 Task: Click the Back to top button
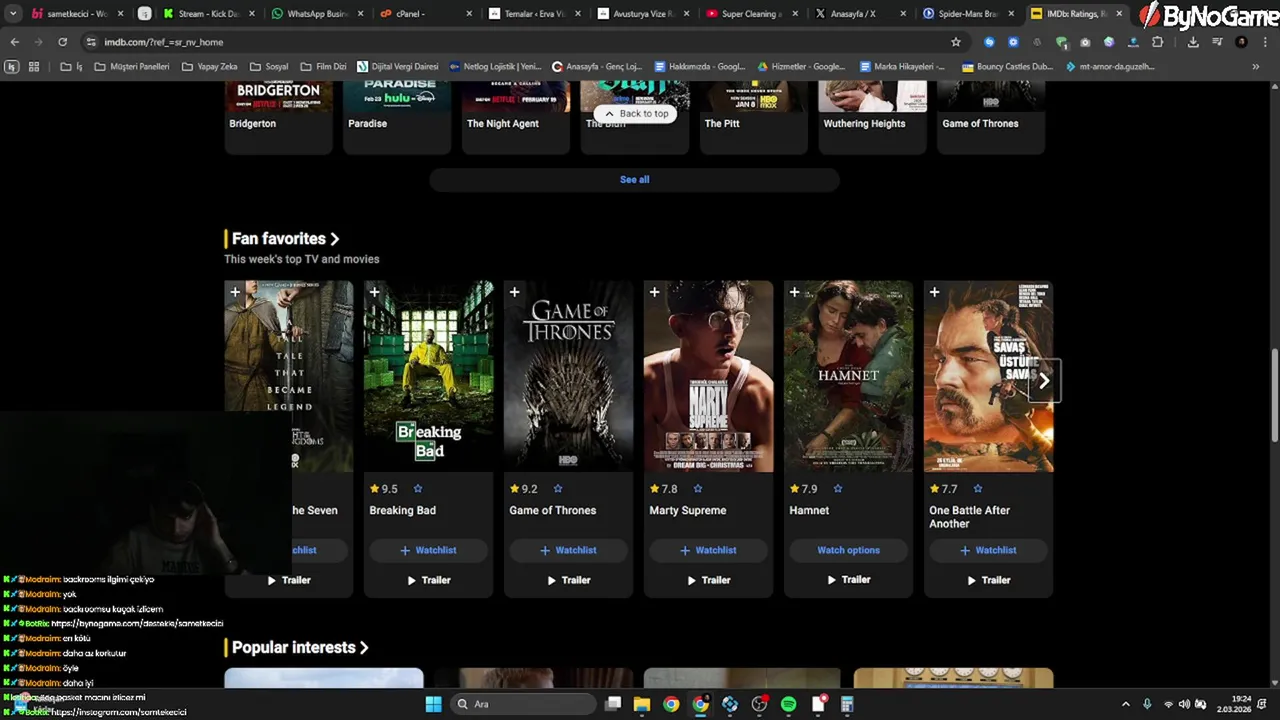[636, 114]
